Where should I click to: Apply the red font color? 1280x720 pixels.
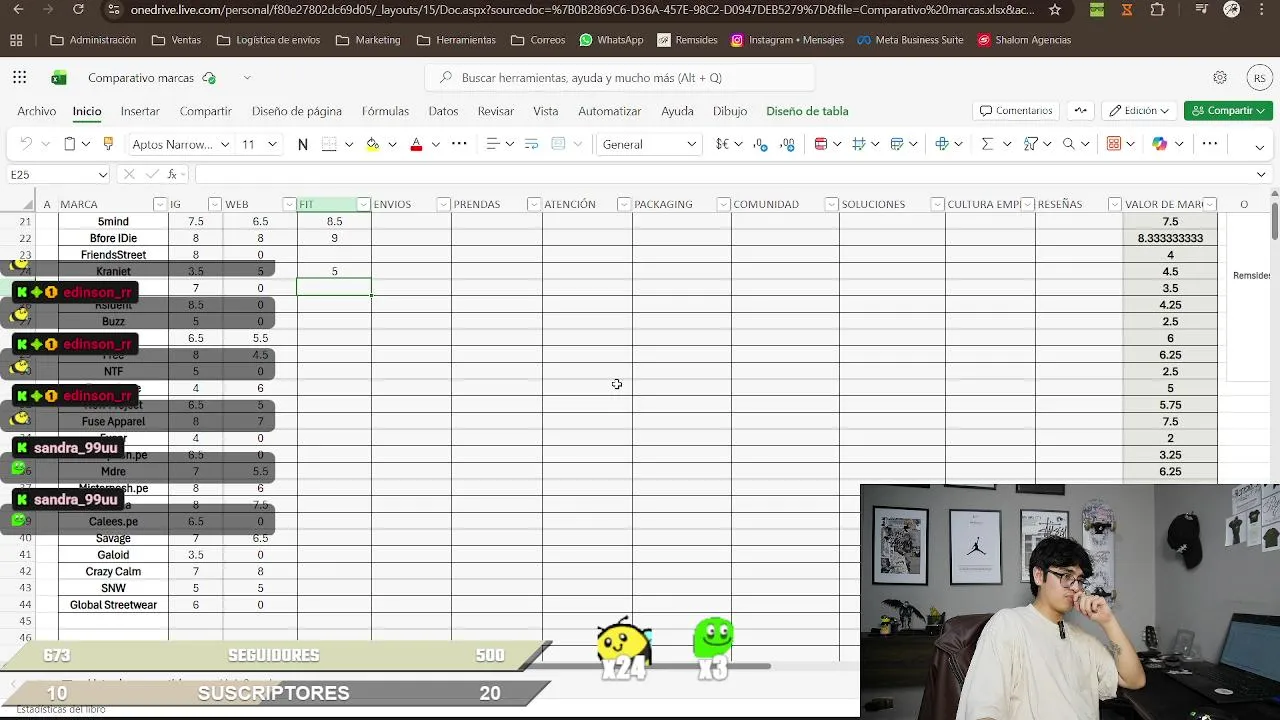416,144
